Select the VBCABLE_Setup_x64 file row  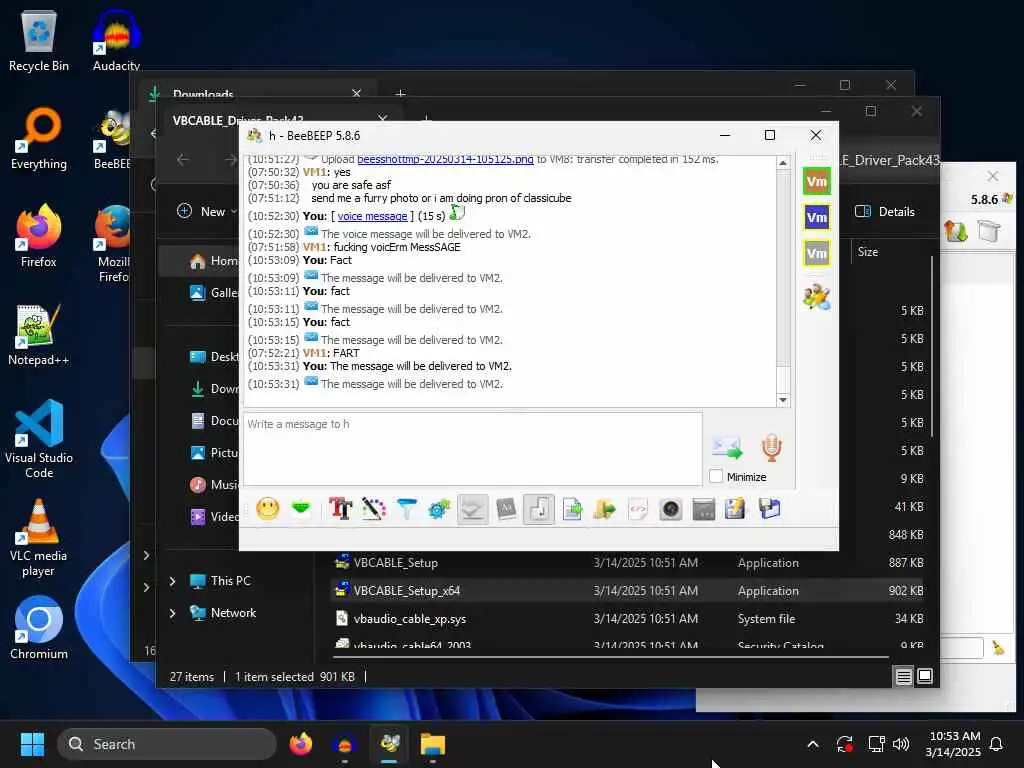(x=627, y=590)
